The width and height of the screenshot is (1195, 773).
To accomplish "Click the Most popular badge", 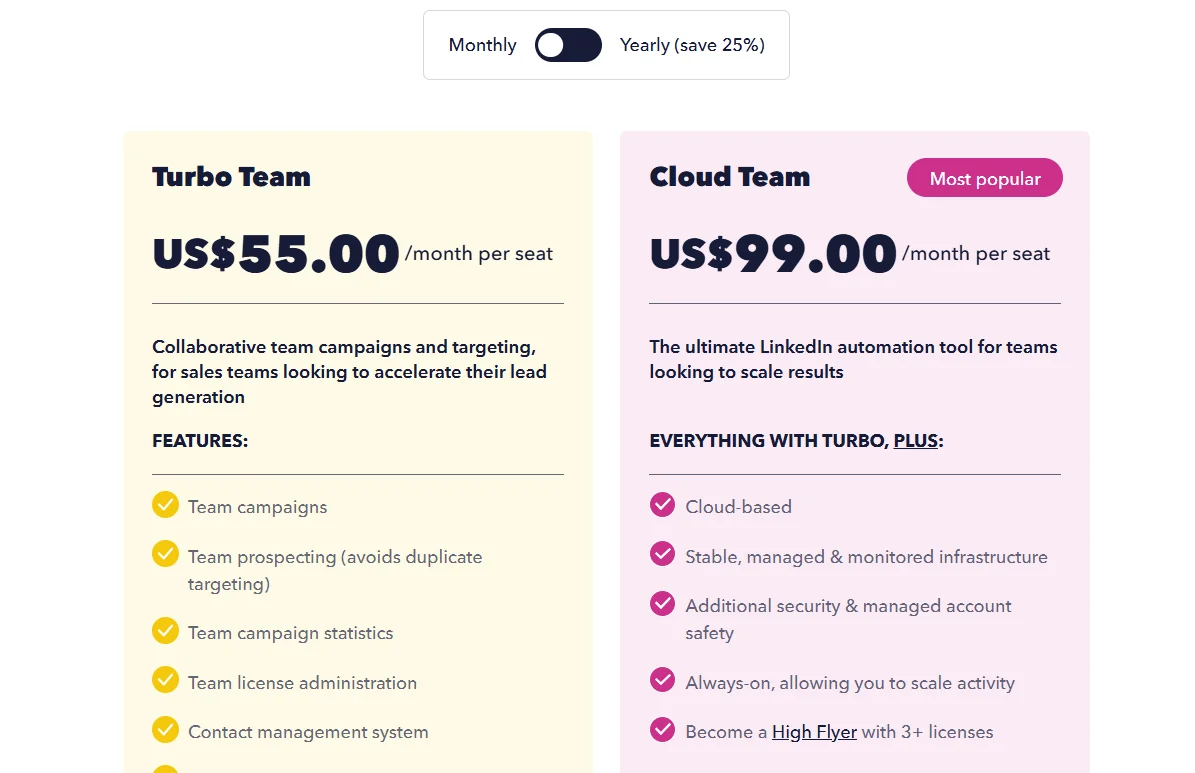I will pos(984,179).
